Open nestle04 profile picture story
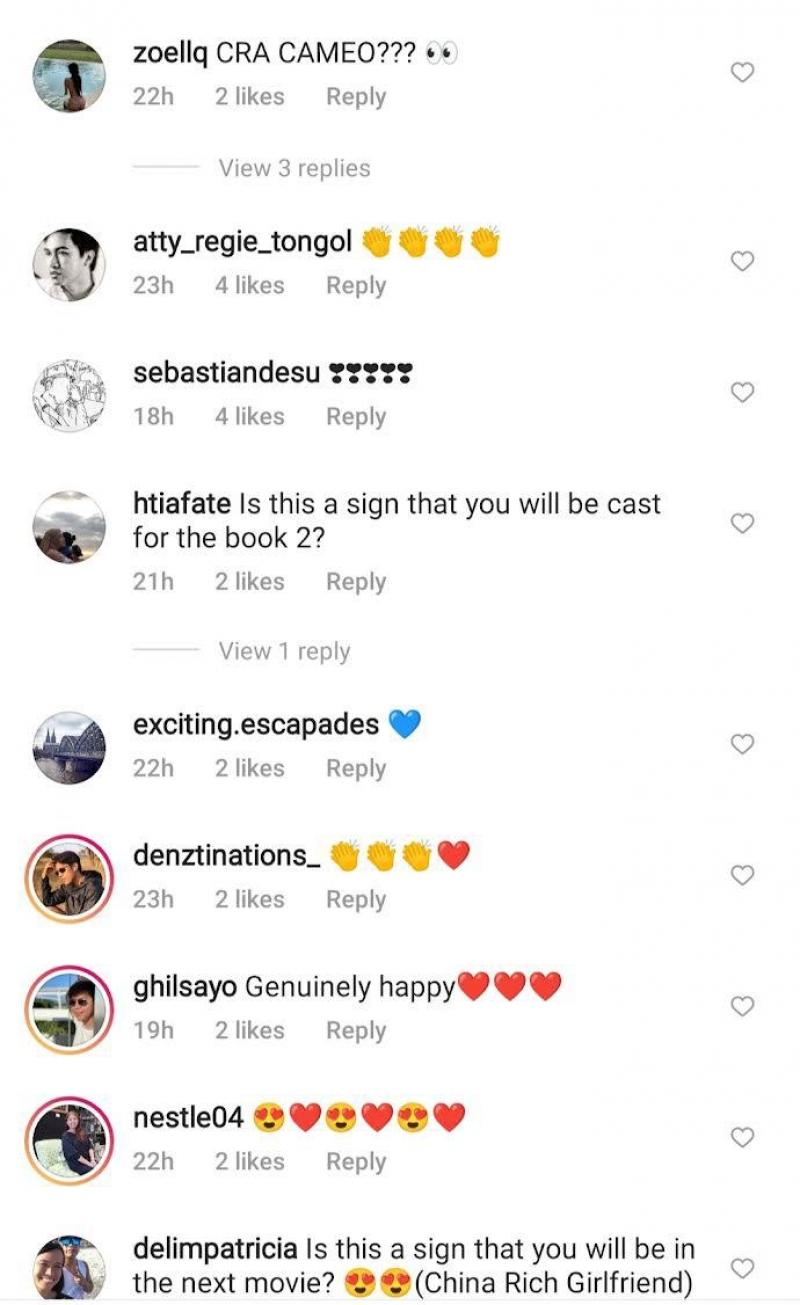The width and height of the screenshot is (800, 1305). point(70,1140)
